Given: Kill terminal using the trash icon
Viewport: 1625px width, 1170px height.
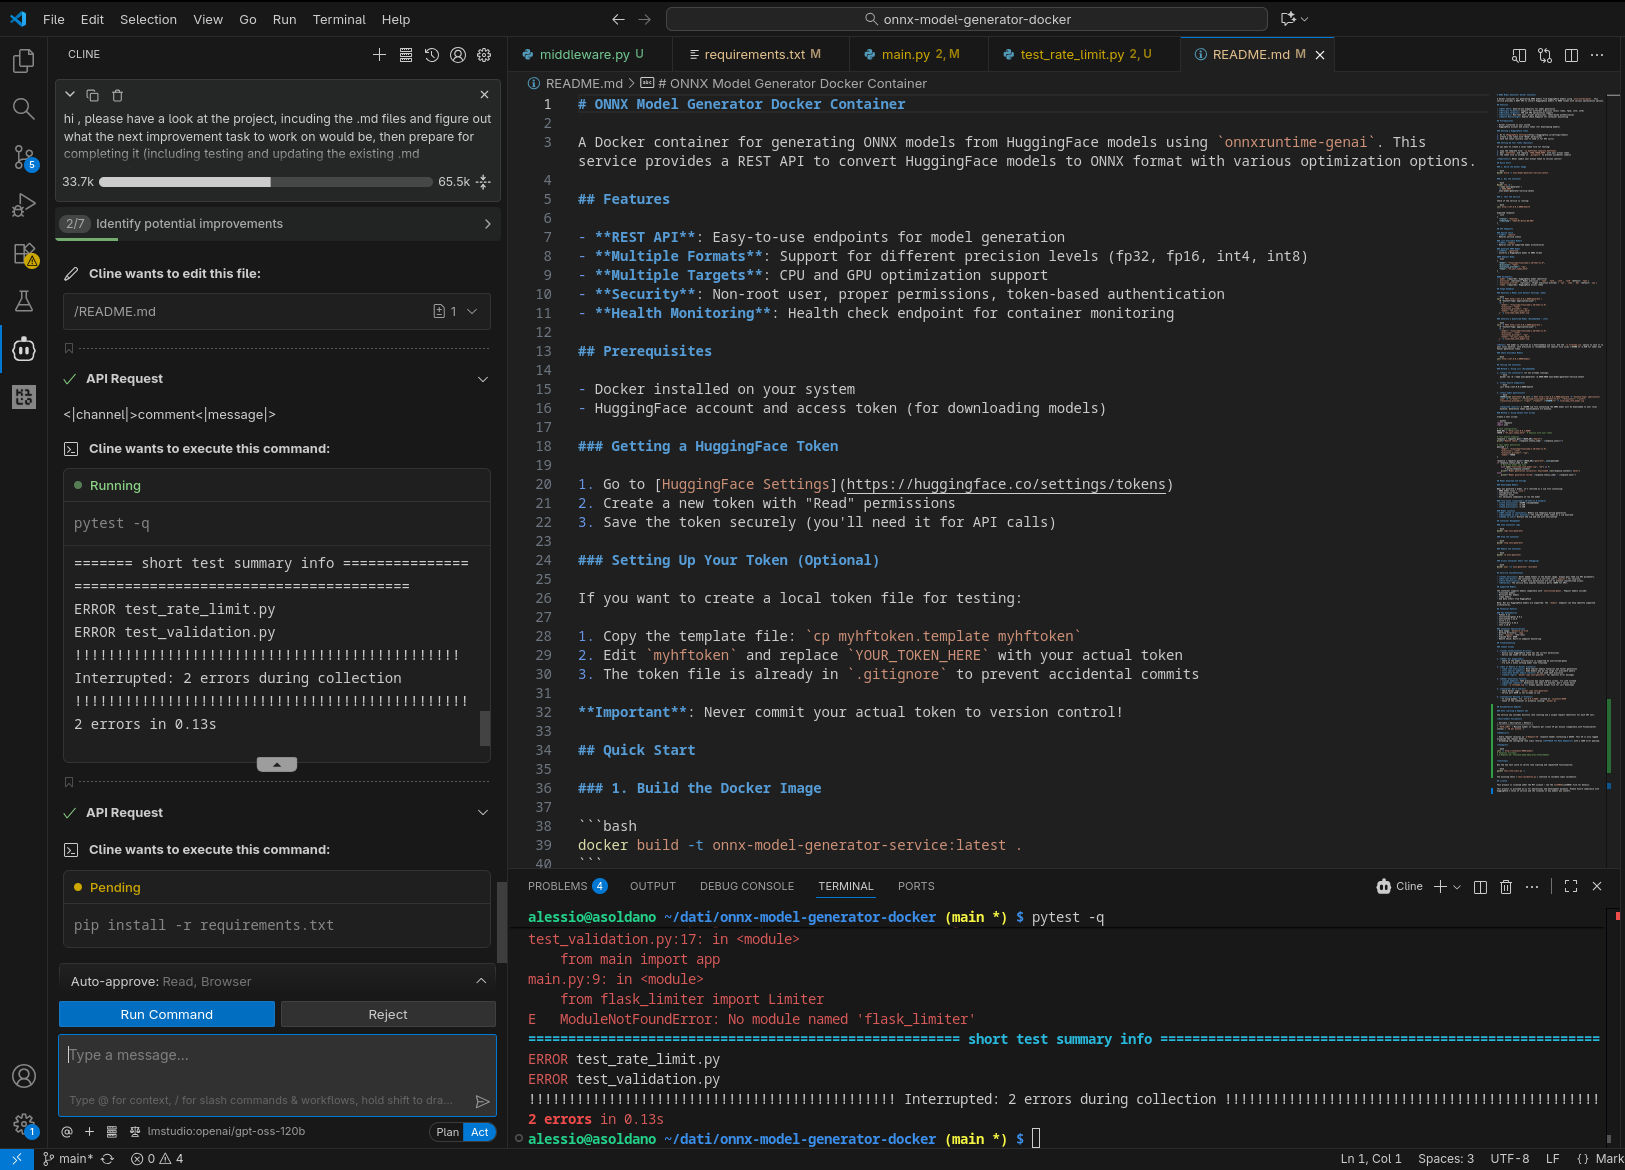Looking at the screenshot, I should 1506,887.
